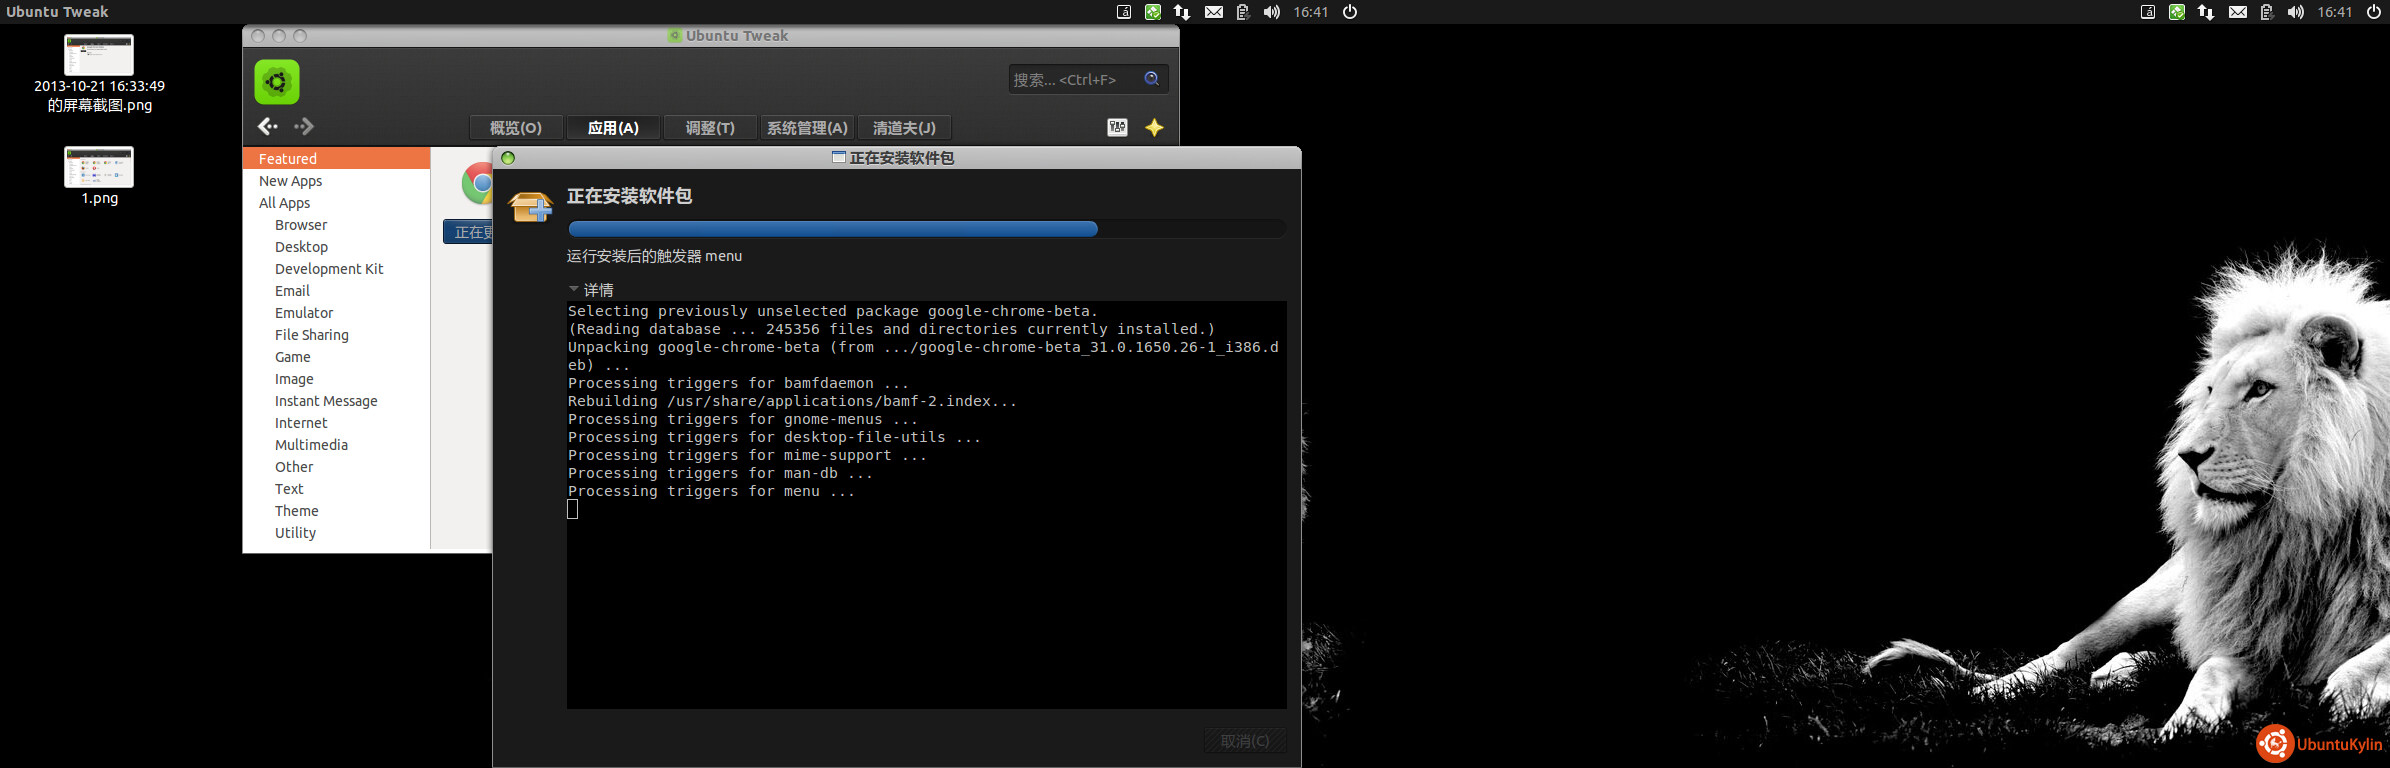Focus the 搜索 search input field
The height and width of the screenshot is (768, 2390).
tap(1072, 79)
